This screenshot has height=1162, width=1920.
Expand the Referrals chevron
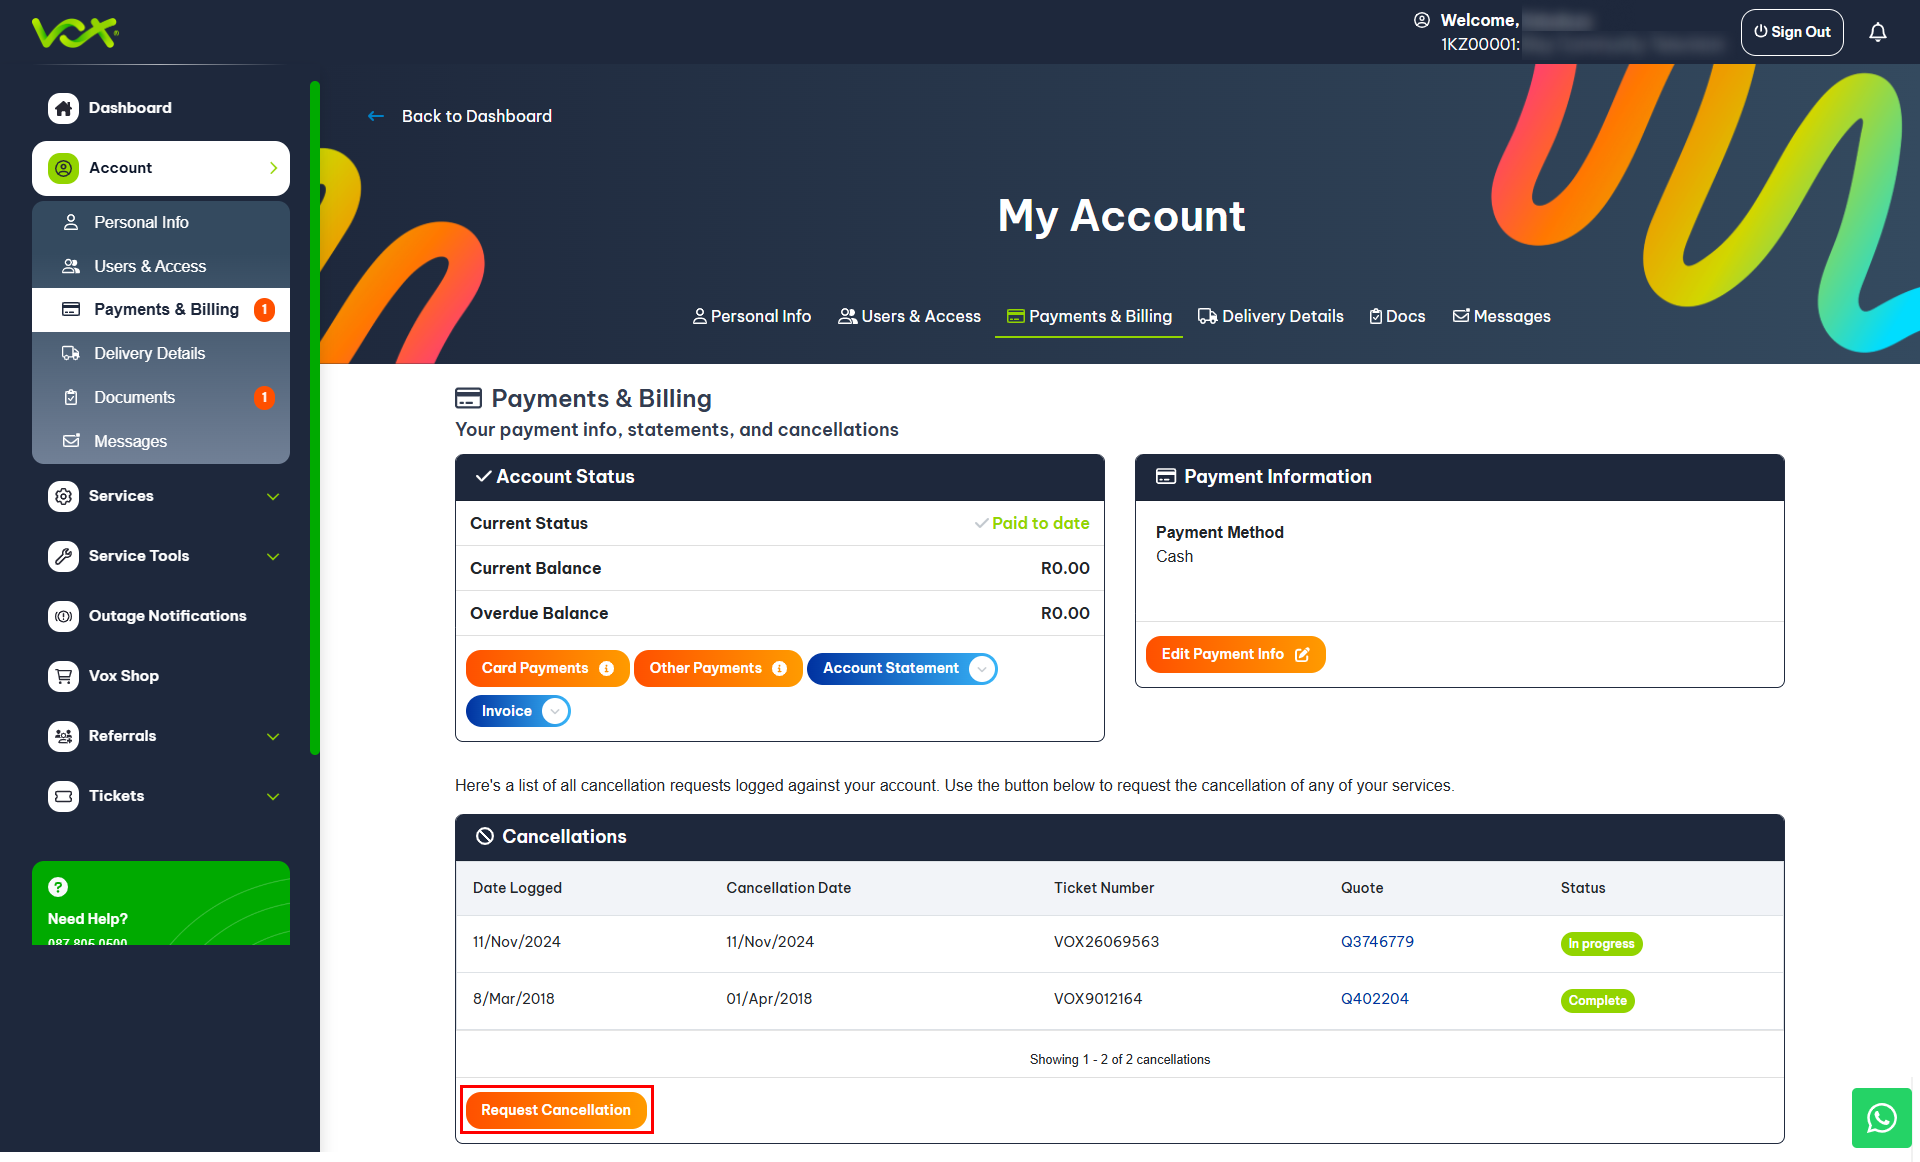click(x=273, y=737)
